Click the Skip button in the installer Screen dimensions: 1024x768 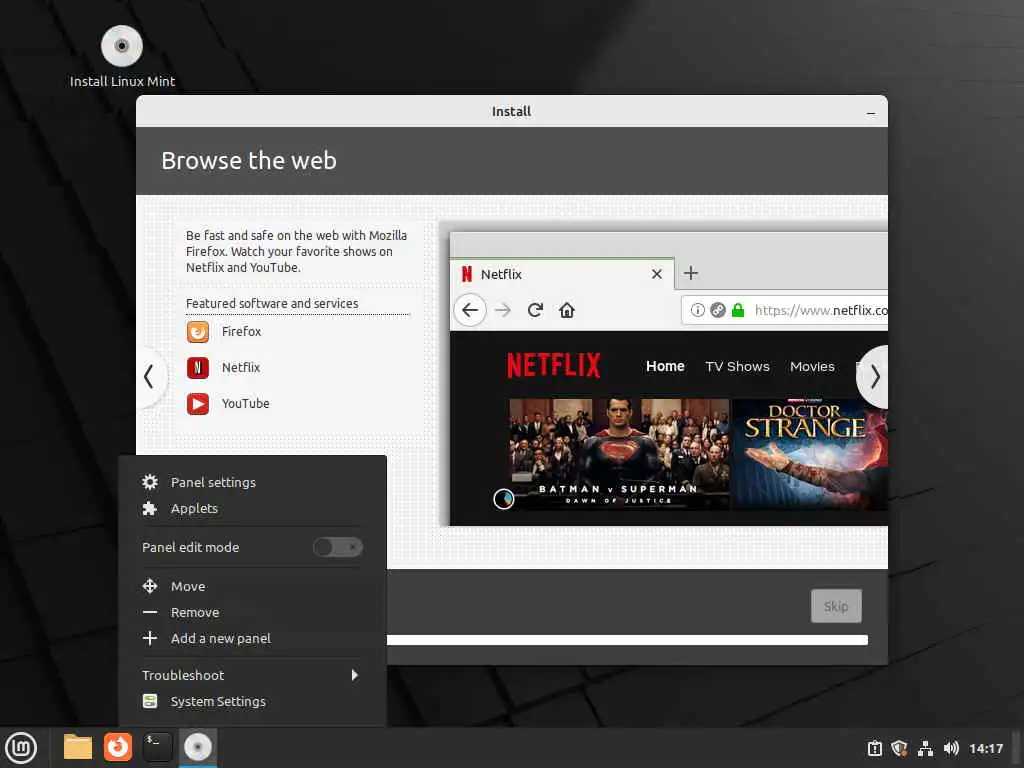(x=836, y=606)
